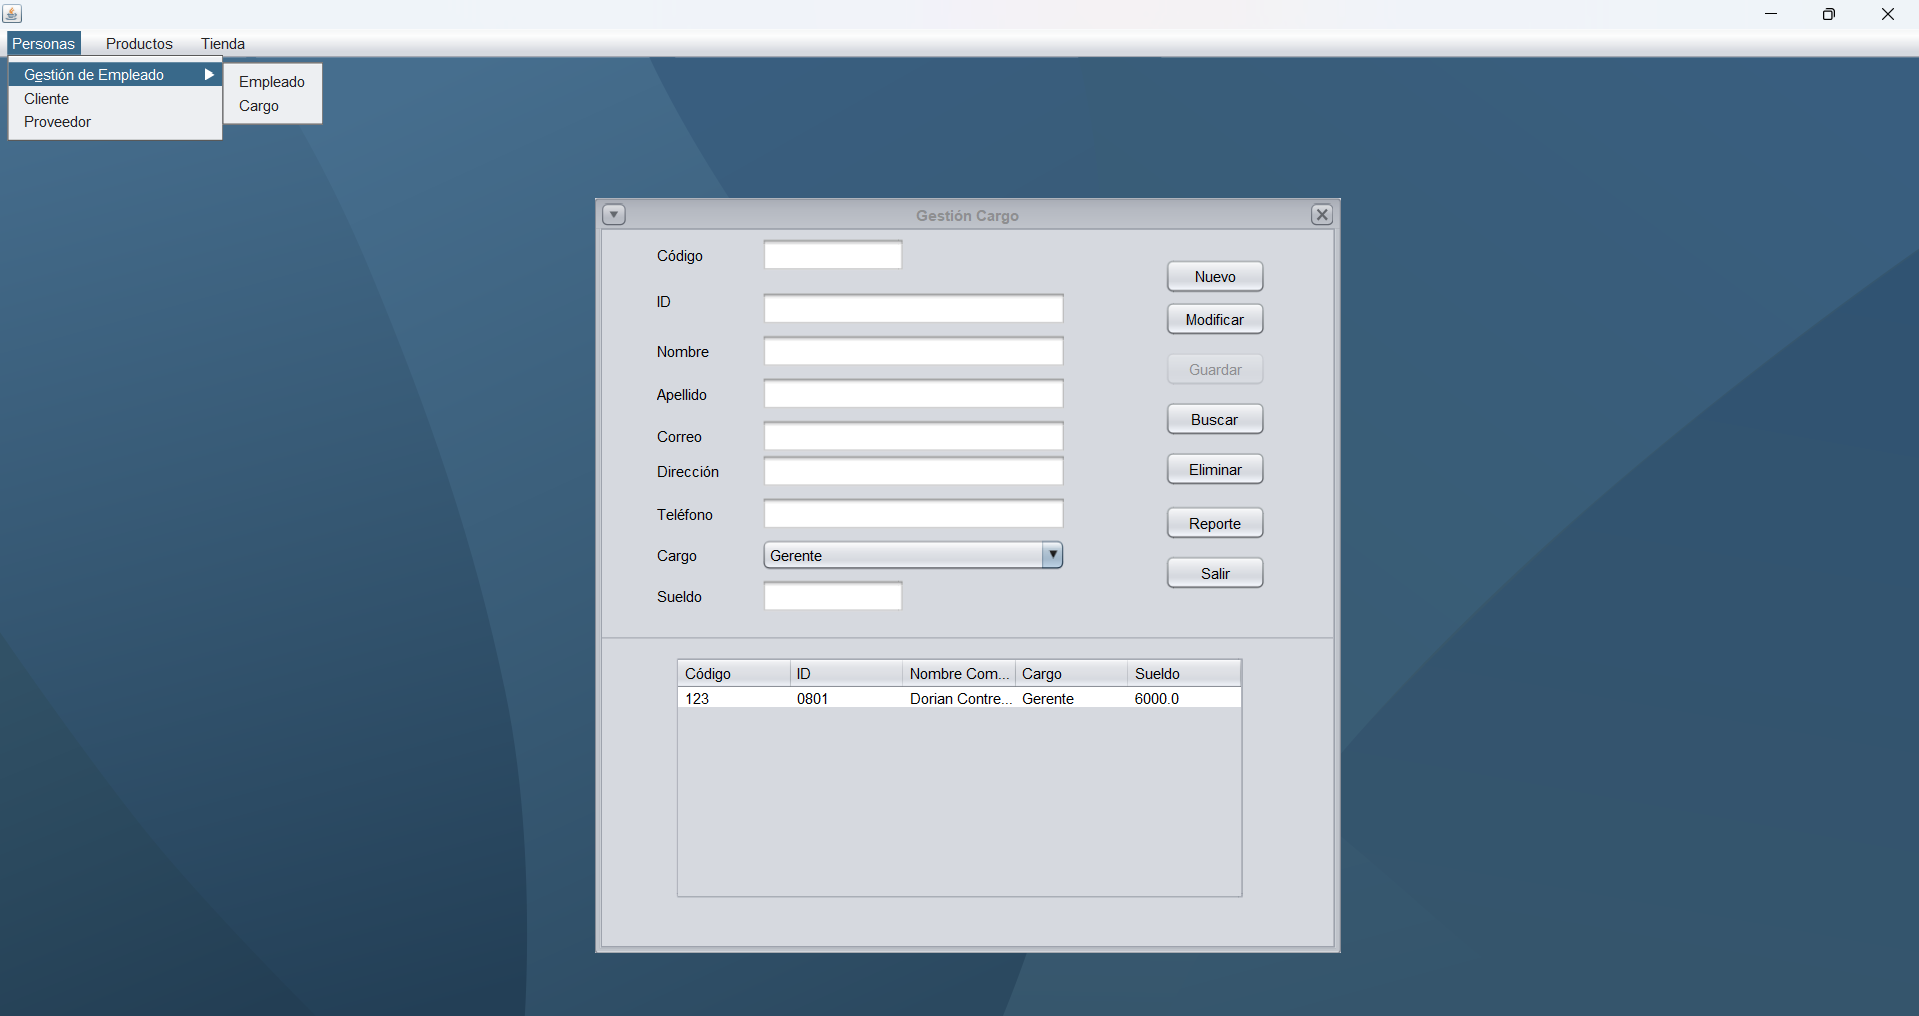Select table cell showing 0801
1919x1016 pixels.
pyautogui.click(x=846, y=699)
